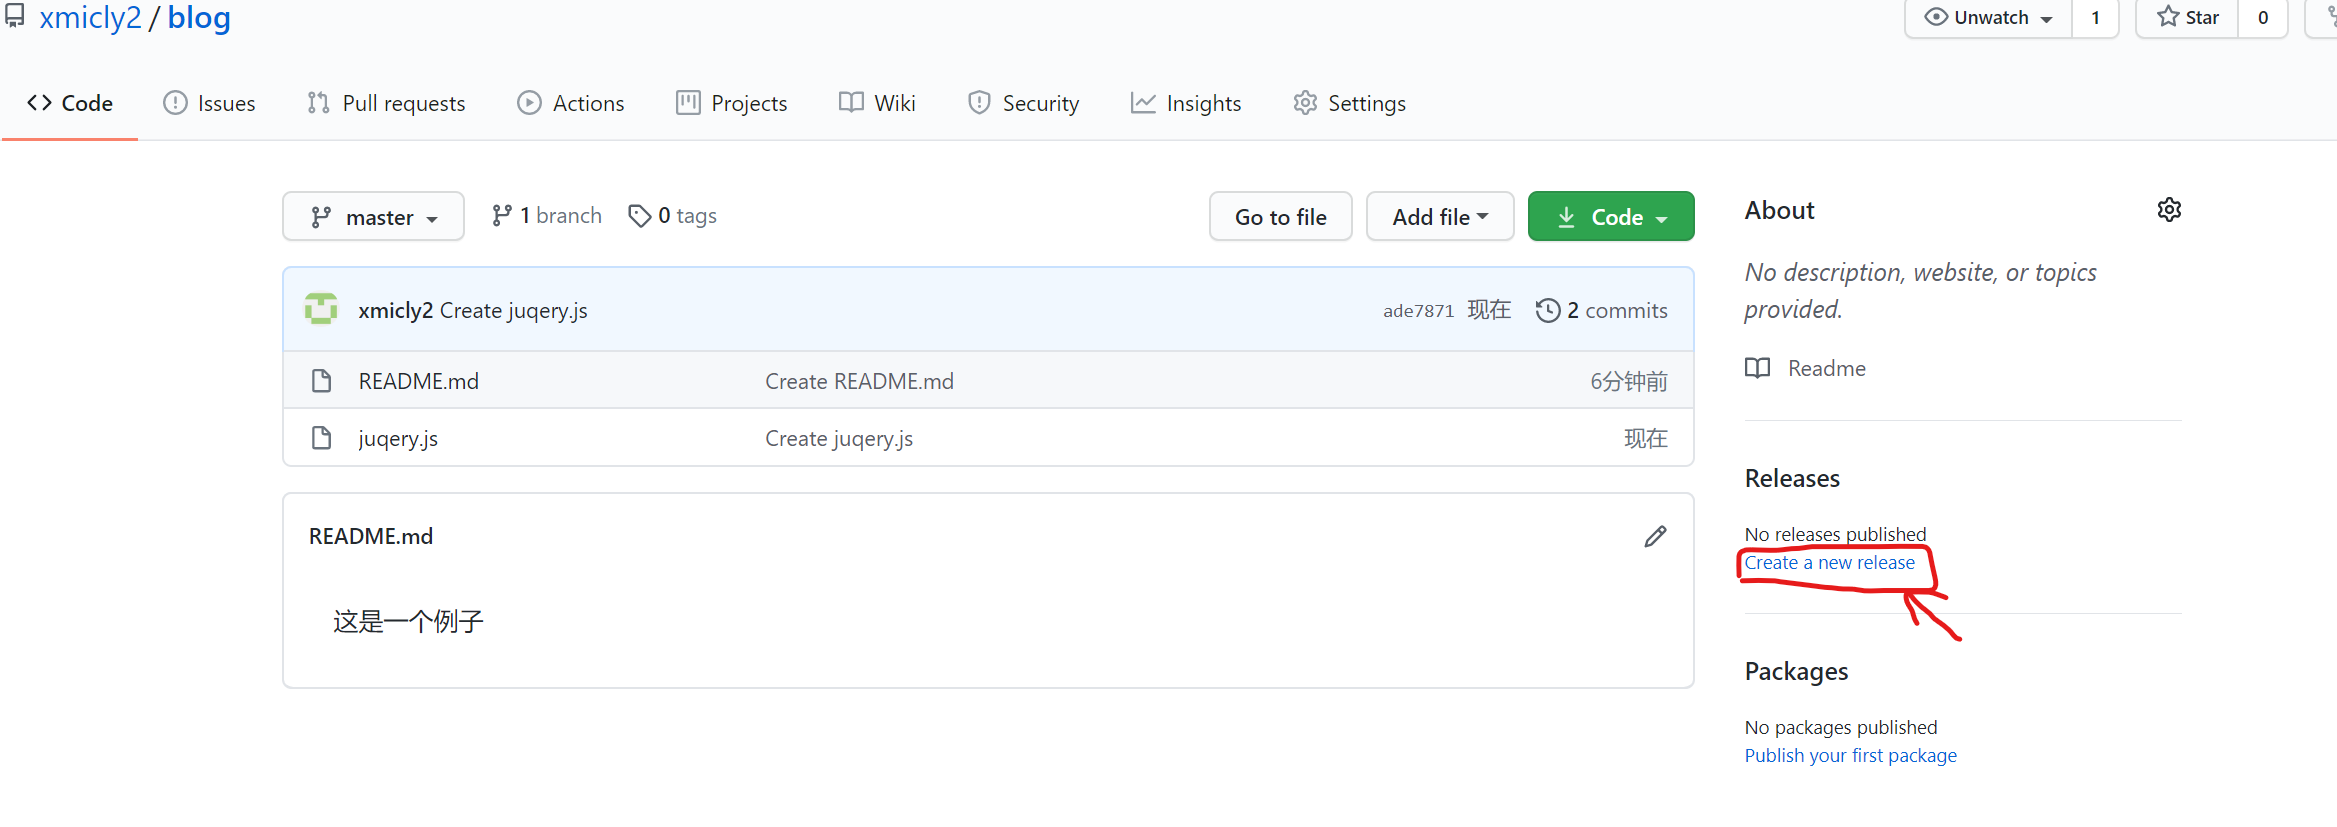
Task: Switch to the Actions tab
Action: (x=570, y=103)
